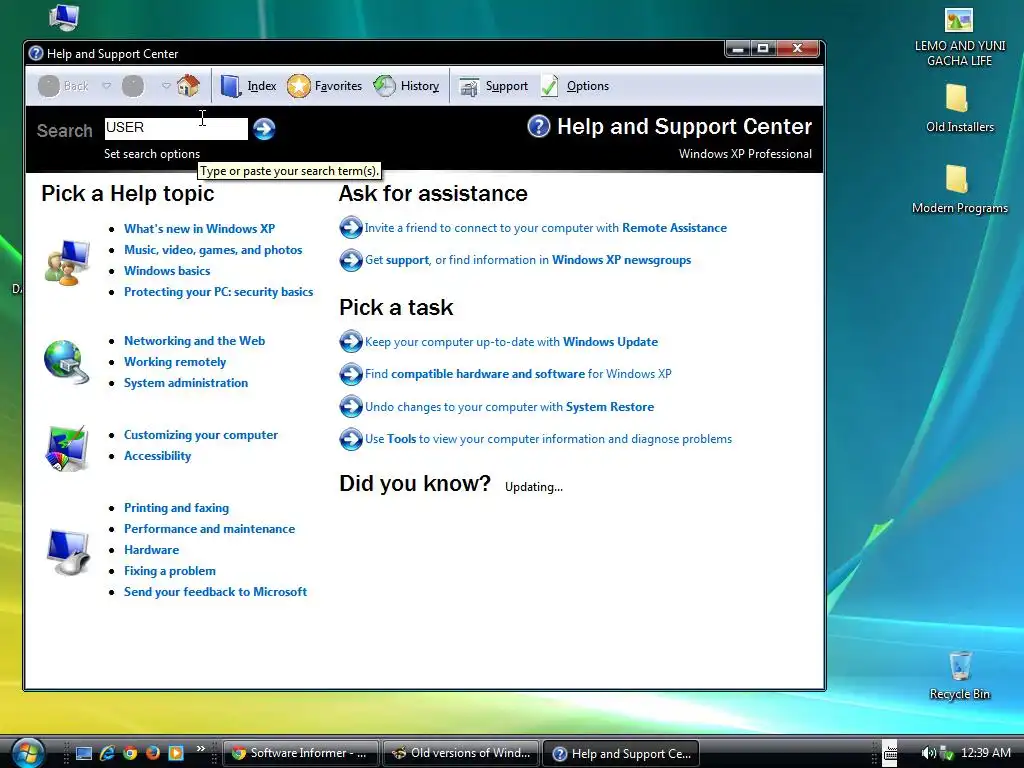
Task: Open Accessibility topic
Action: pyautogui.click(x=157, y=456)
